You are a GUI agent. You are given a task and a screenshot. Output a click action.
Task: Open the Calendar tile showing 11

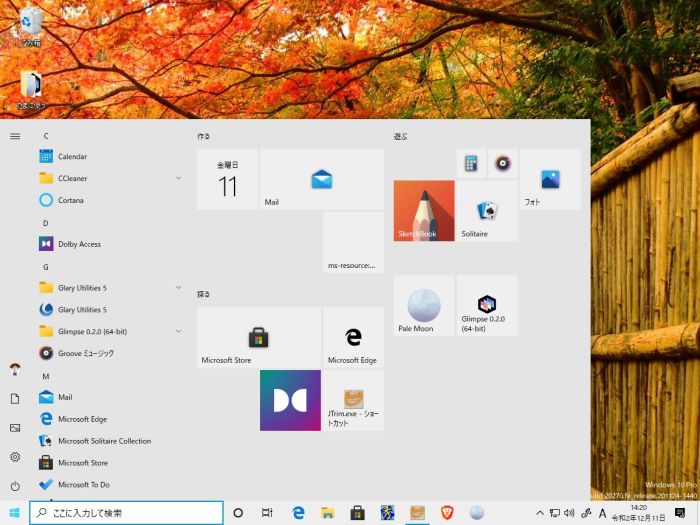227,179
